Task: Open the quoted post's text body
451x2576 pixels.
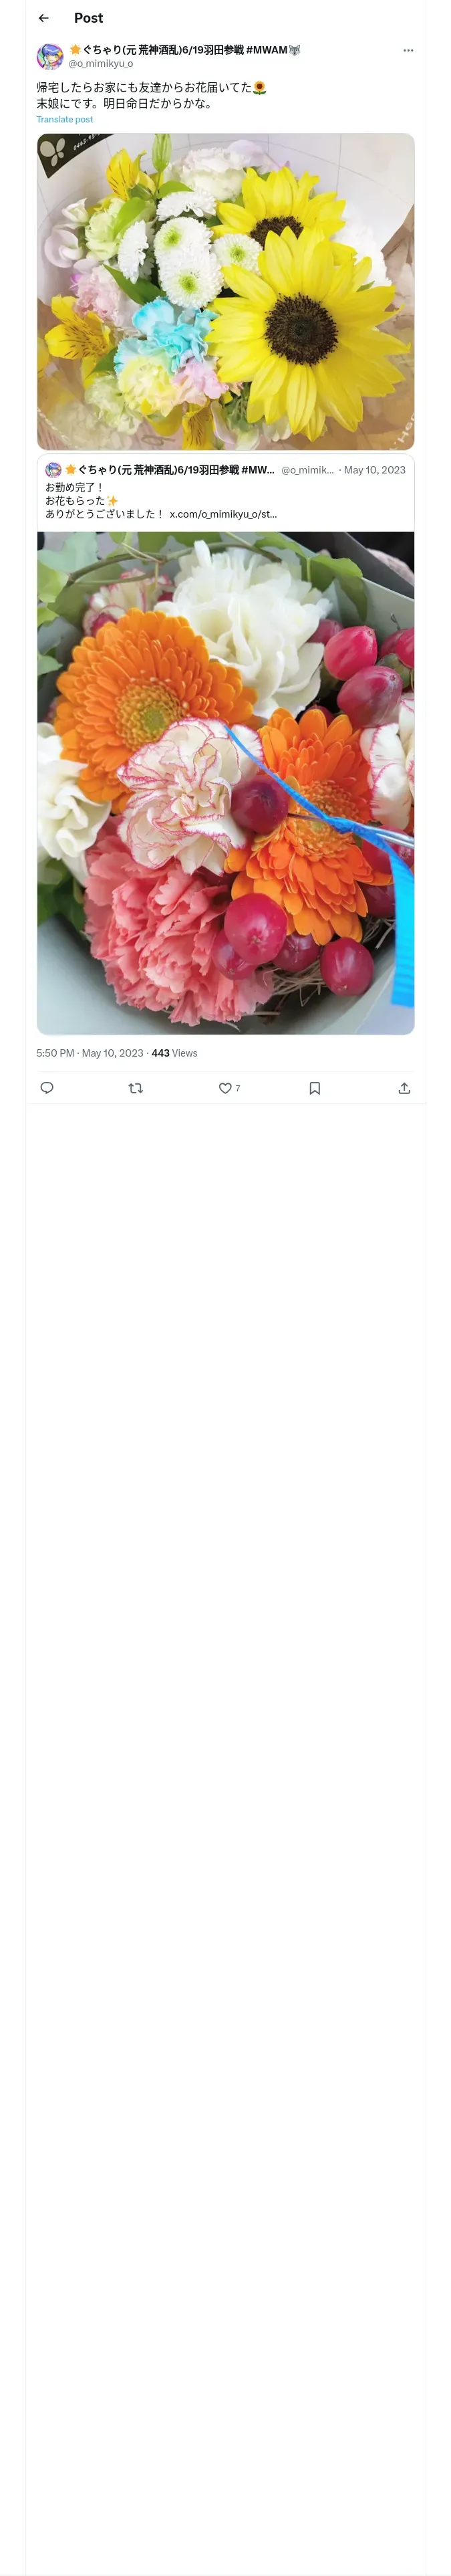Action: 161,501
